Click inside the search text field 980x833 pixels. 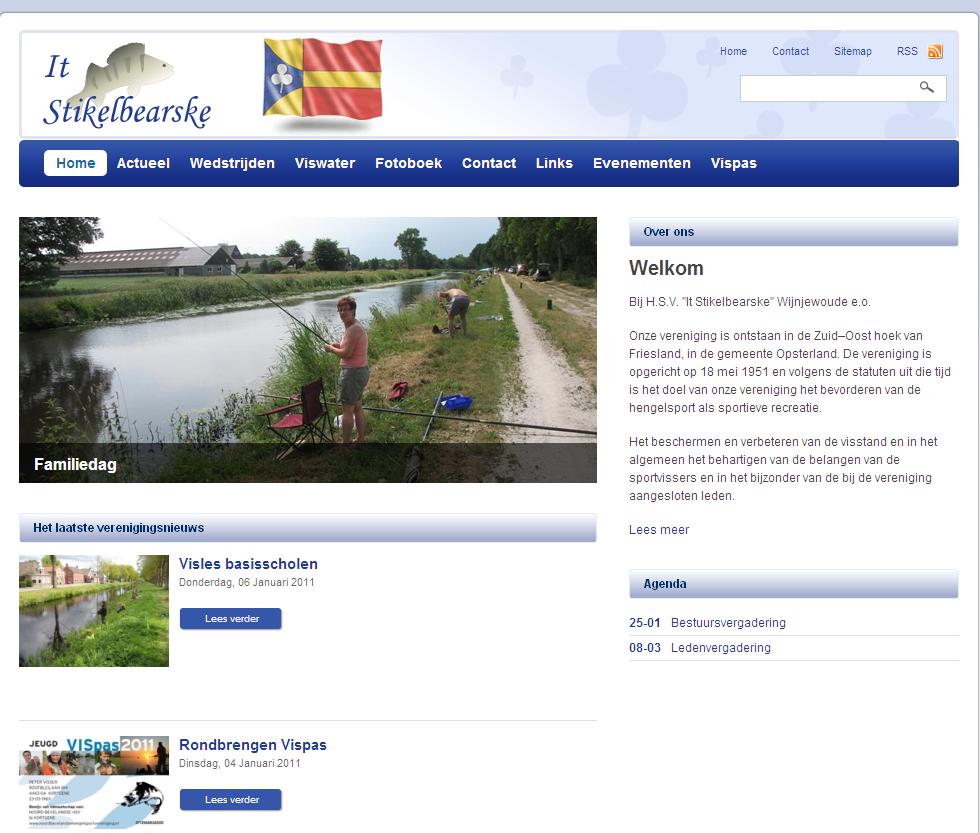click(x=825, y=88)
